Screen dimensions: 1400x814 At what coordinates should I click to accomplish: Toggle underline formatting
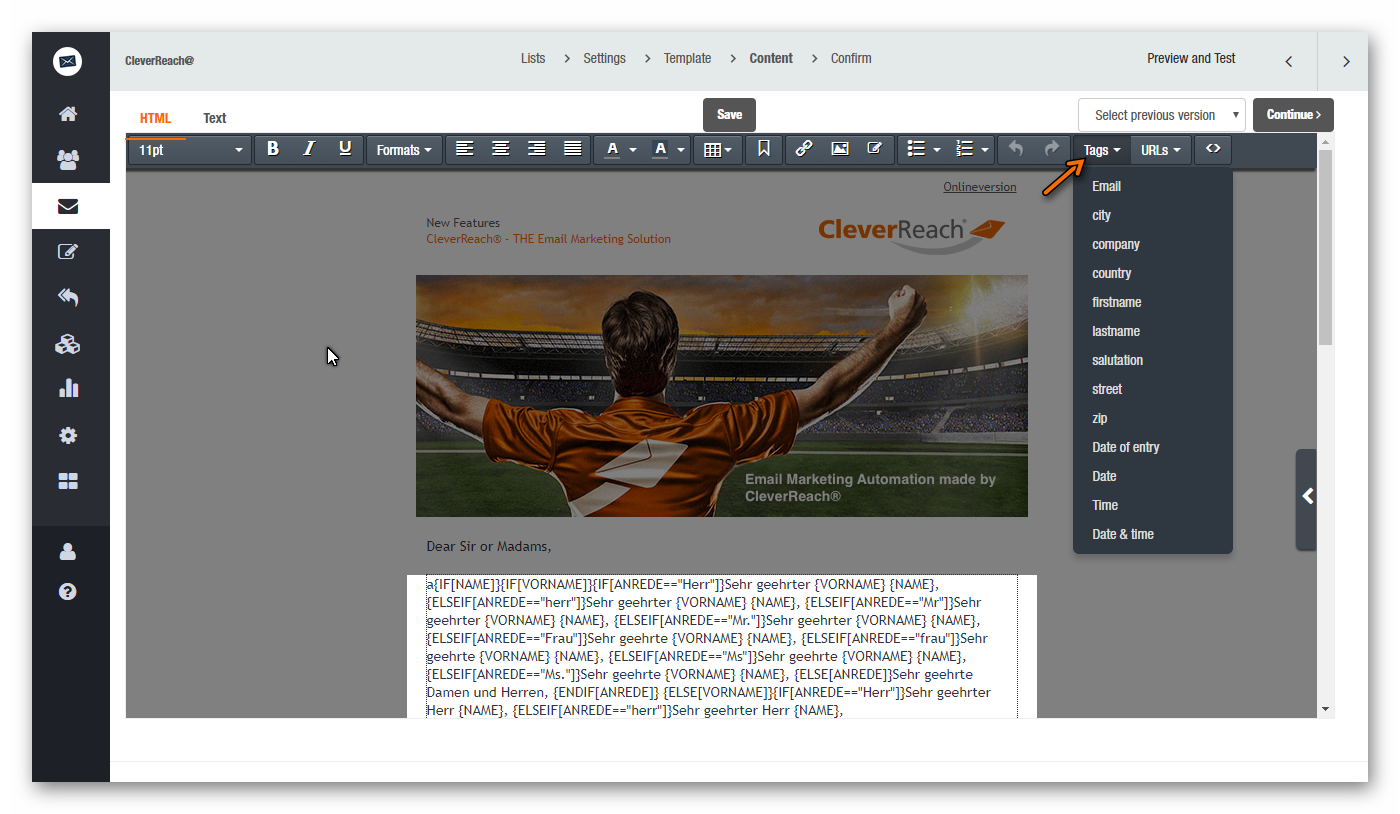coord(345,149)
